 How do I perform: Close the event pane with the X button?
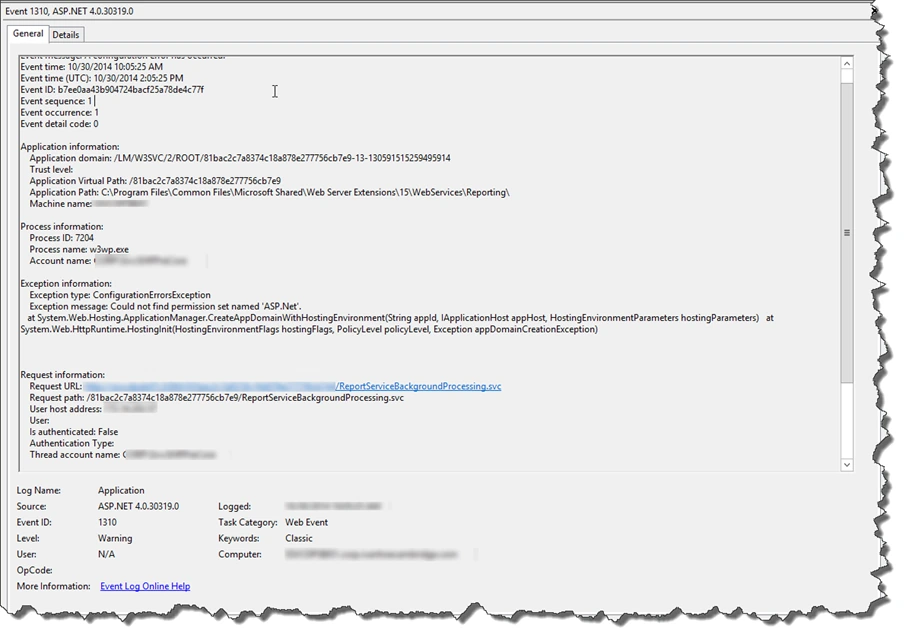click(x=874, y=10)
